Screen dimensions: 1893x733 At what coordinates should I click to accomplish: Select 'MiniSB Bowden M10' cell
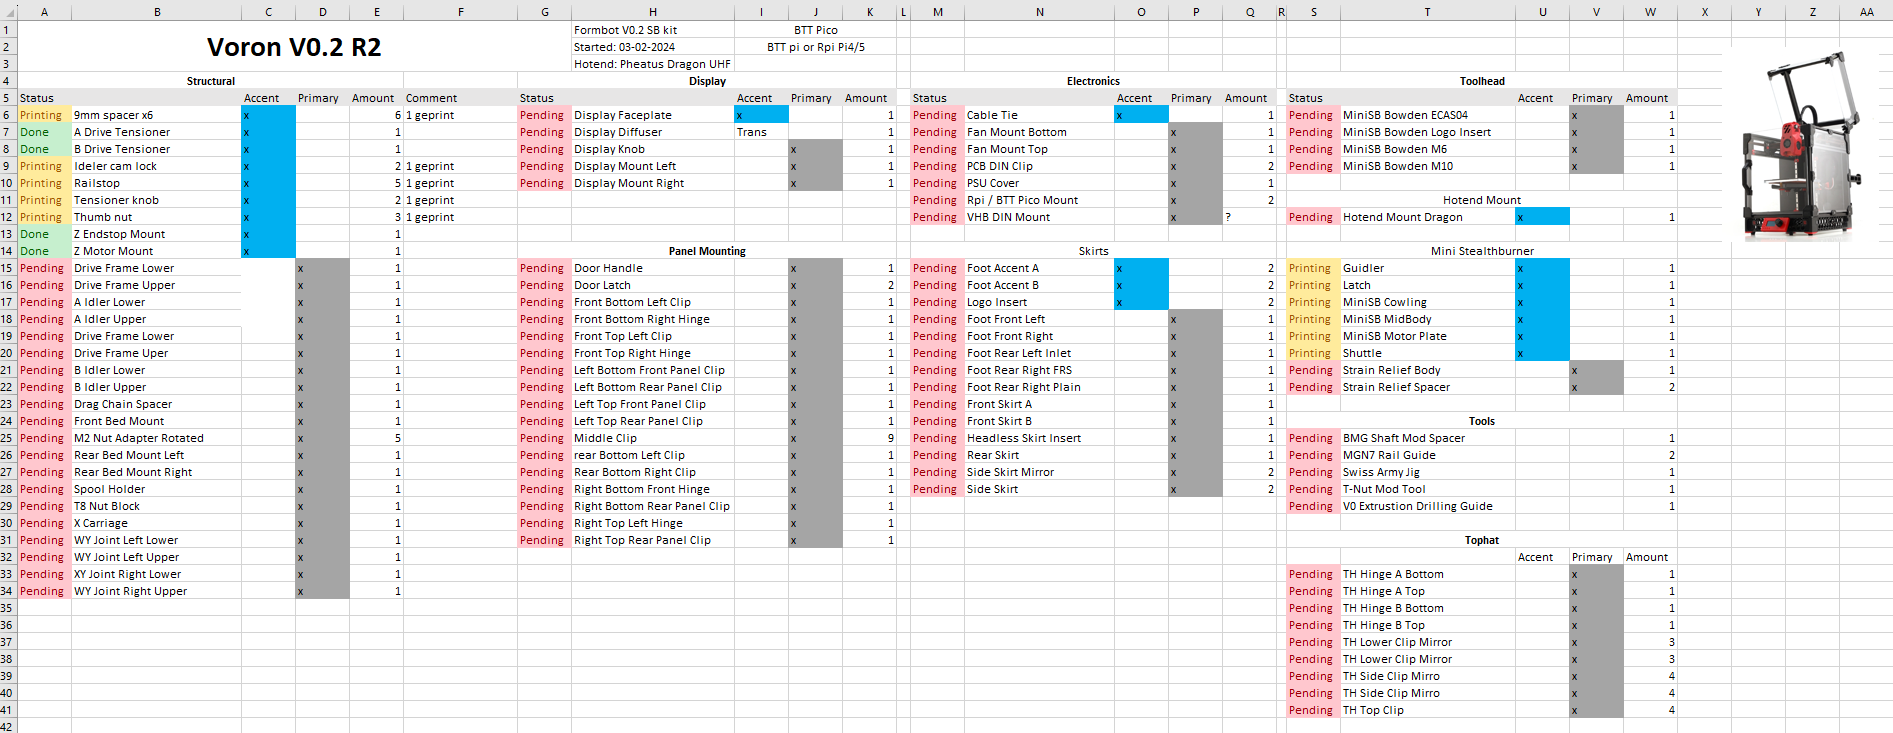(1427, 166)
